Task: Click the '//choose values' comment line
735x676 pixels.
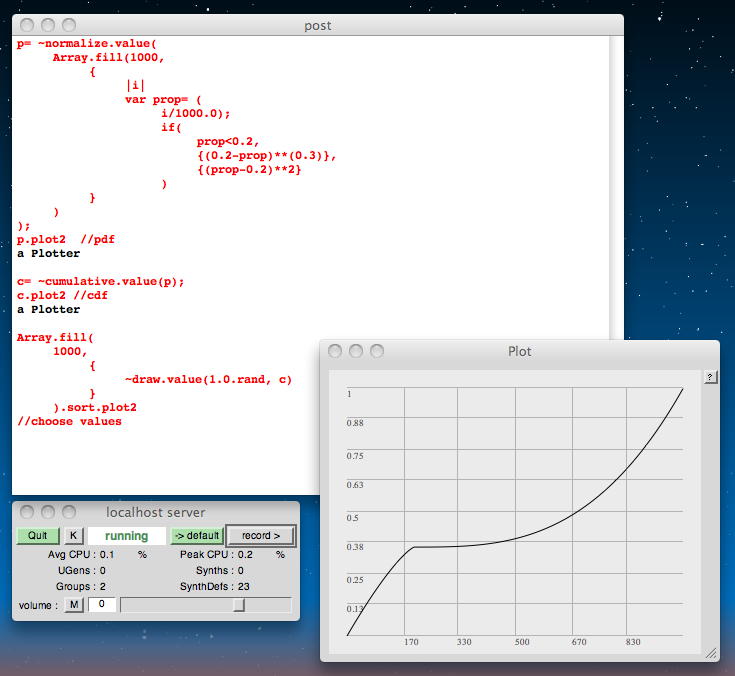Action: (x=69, y=422)
